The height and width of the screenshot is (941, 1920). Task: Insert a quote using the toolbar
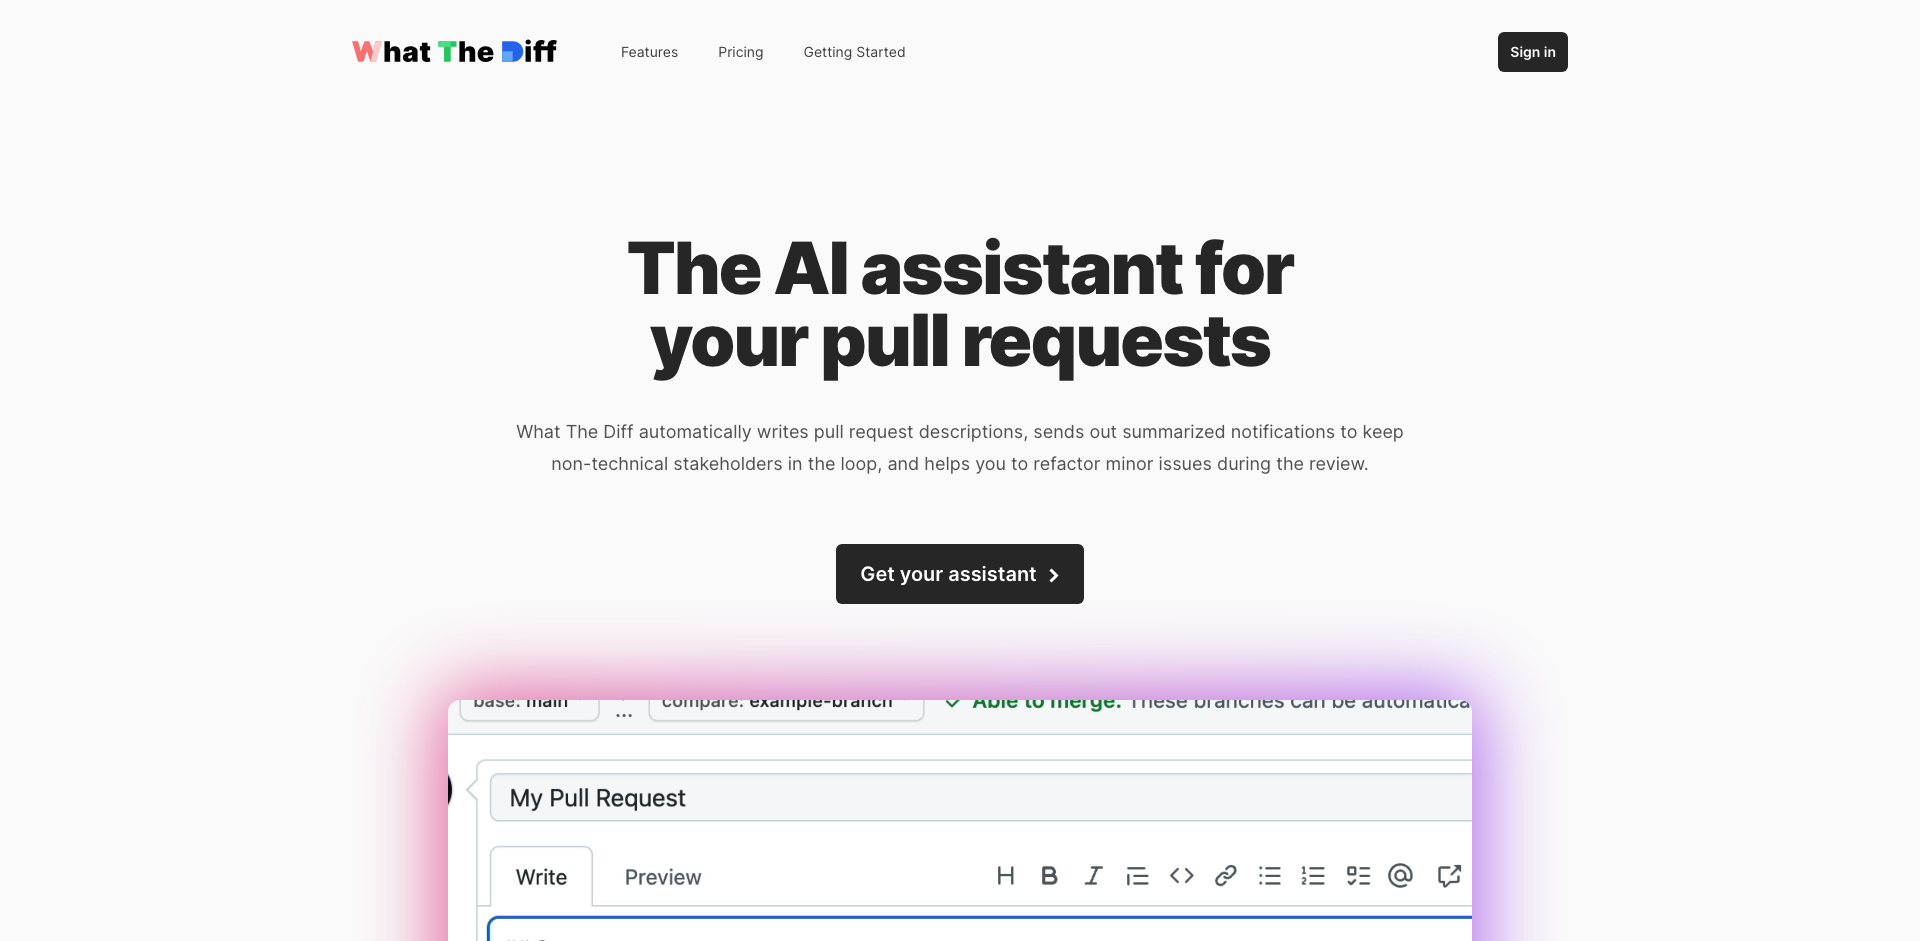1137,876
